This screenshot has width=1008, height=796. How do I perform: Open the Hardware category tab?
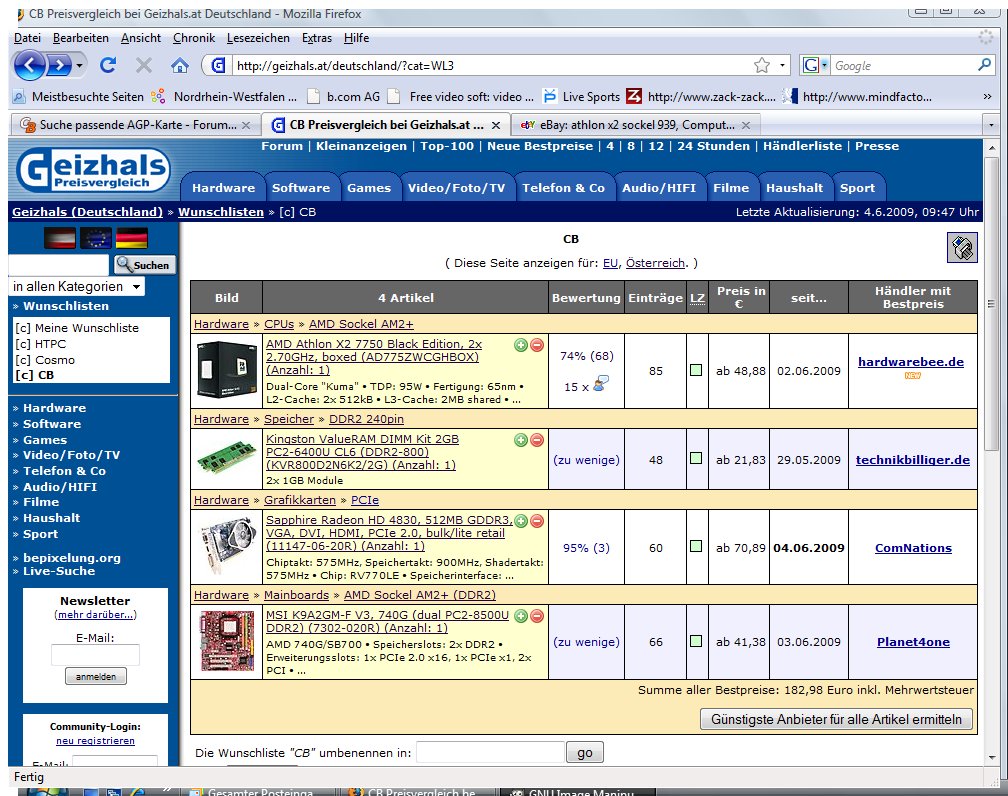223,188
